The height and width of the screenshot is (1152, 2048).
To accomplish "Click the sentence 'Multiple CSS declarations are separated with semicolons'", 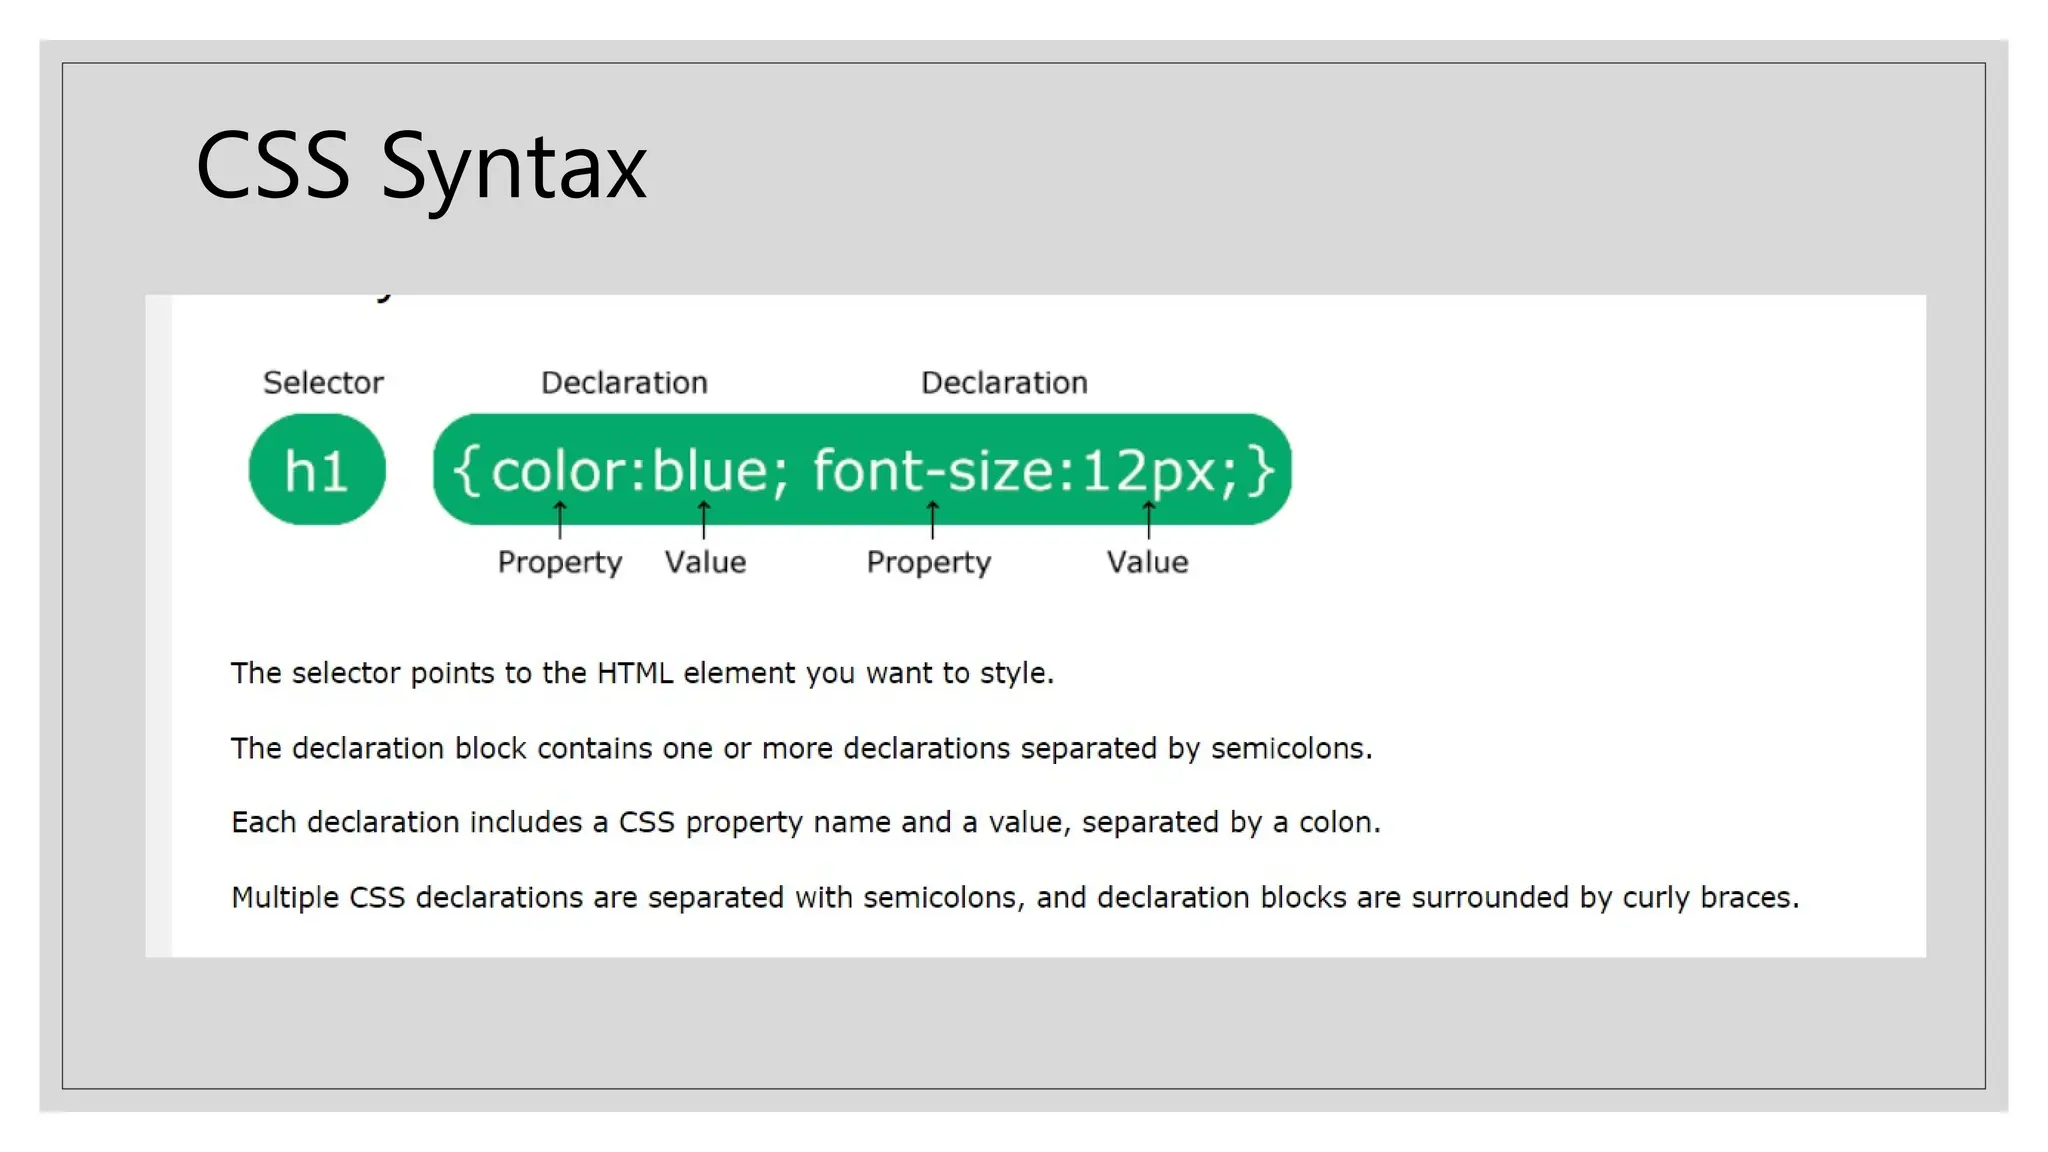I will (1014, 898).
